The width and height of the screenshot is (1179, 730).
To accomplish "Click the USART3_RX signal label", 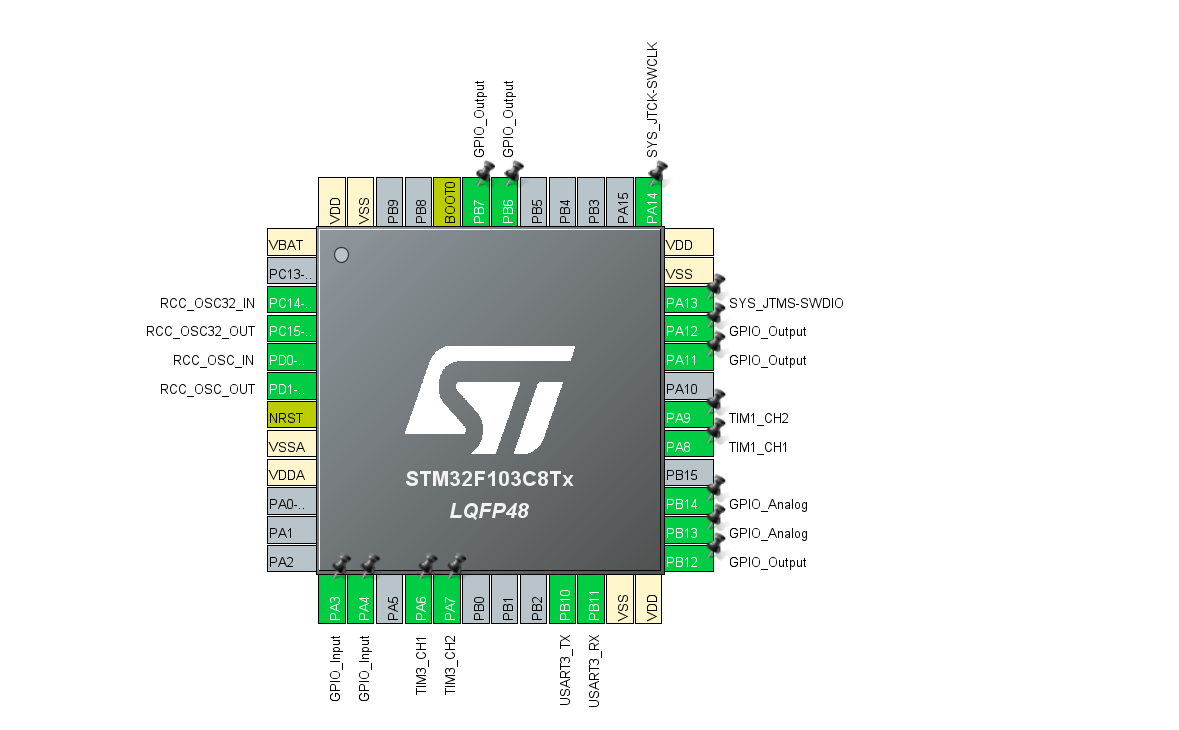I will (594, 671).
